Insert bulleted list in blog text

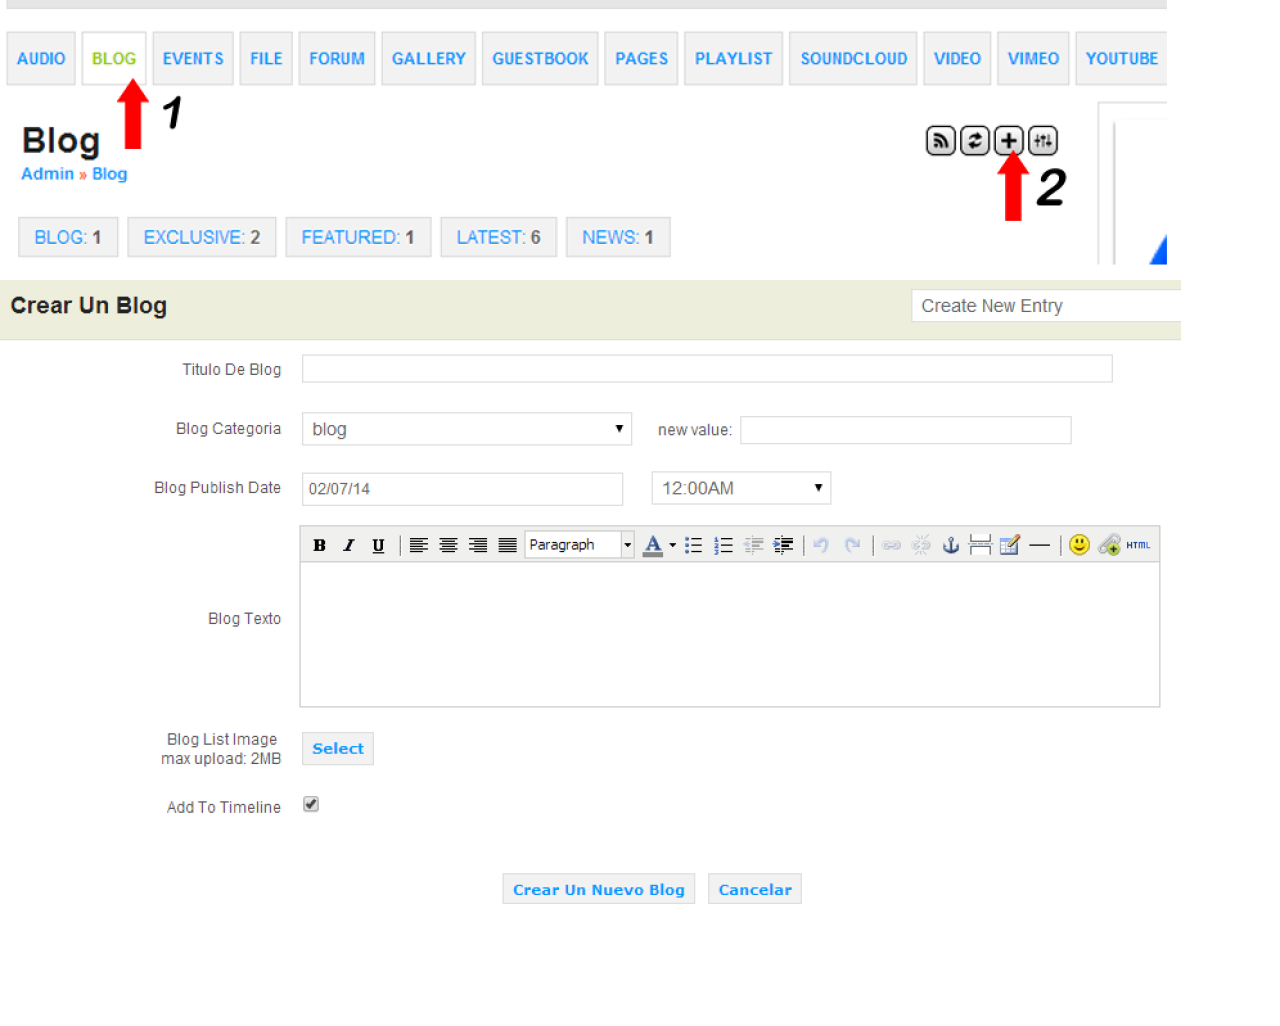693,545
